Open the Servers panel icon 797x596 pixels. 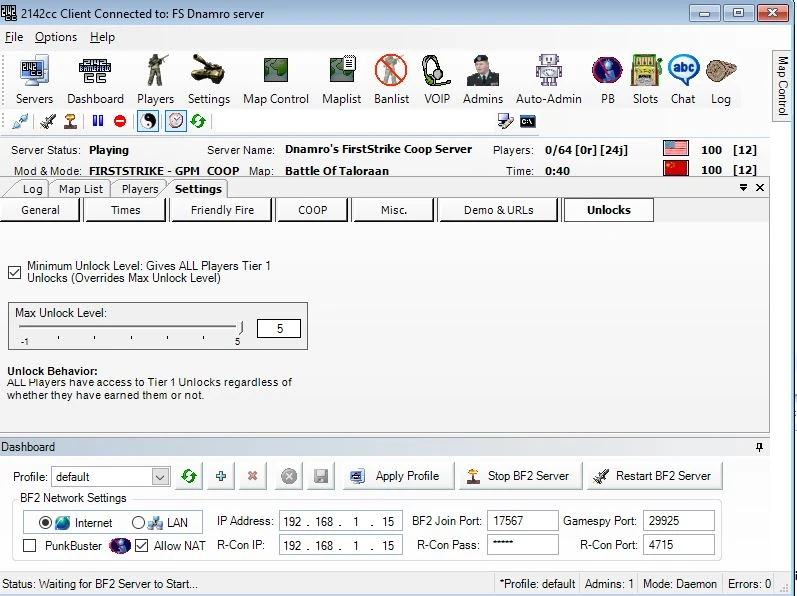pos(34,80)
